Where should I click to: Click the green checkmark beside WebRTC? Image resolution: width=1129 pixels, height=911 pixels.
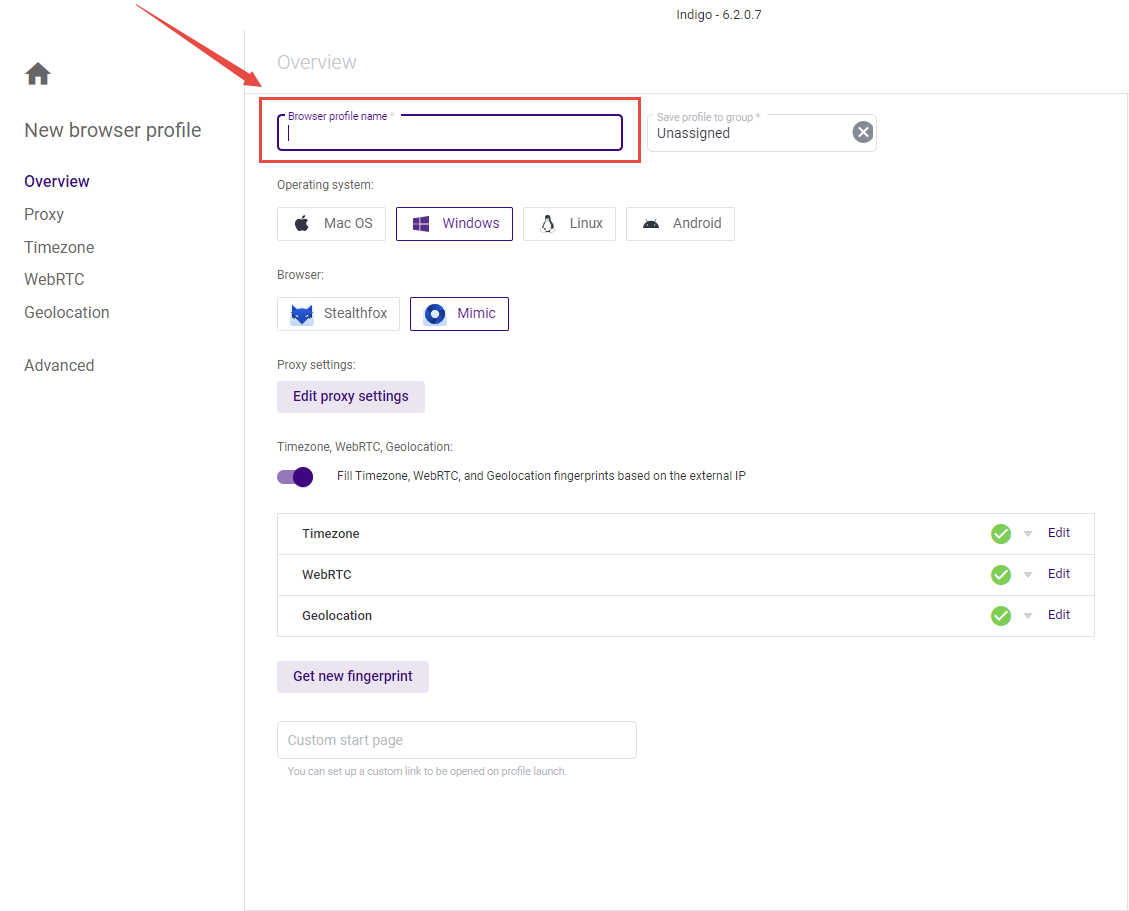(1000, 575)
